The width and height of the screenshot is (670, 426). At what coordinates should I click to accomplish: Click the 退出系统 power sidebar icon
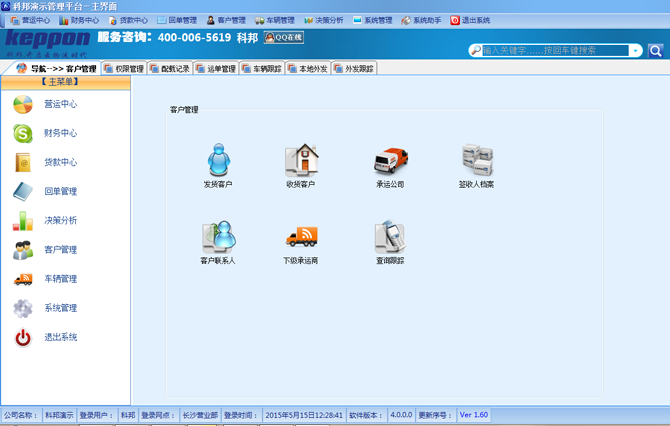click(23, 338)
